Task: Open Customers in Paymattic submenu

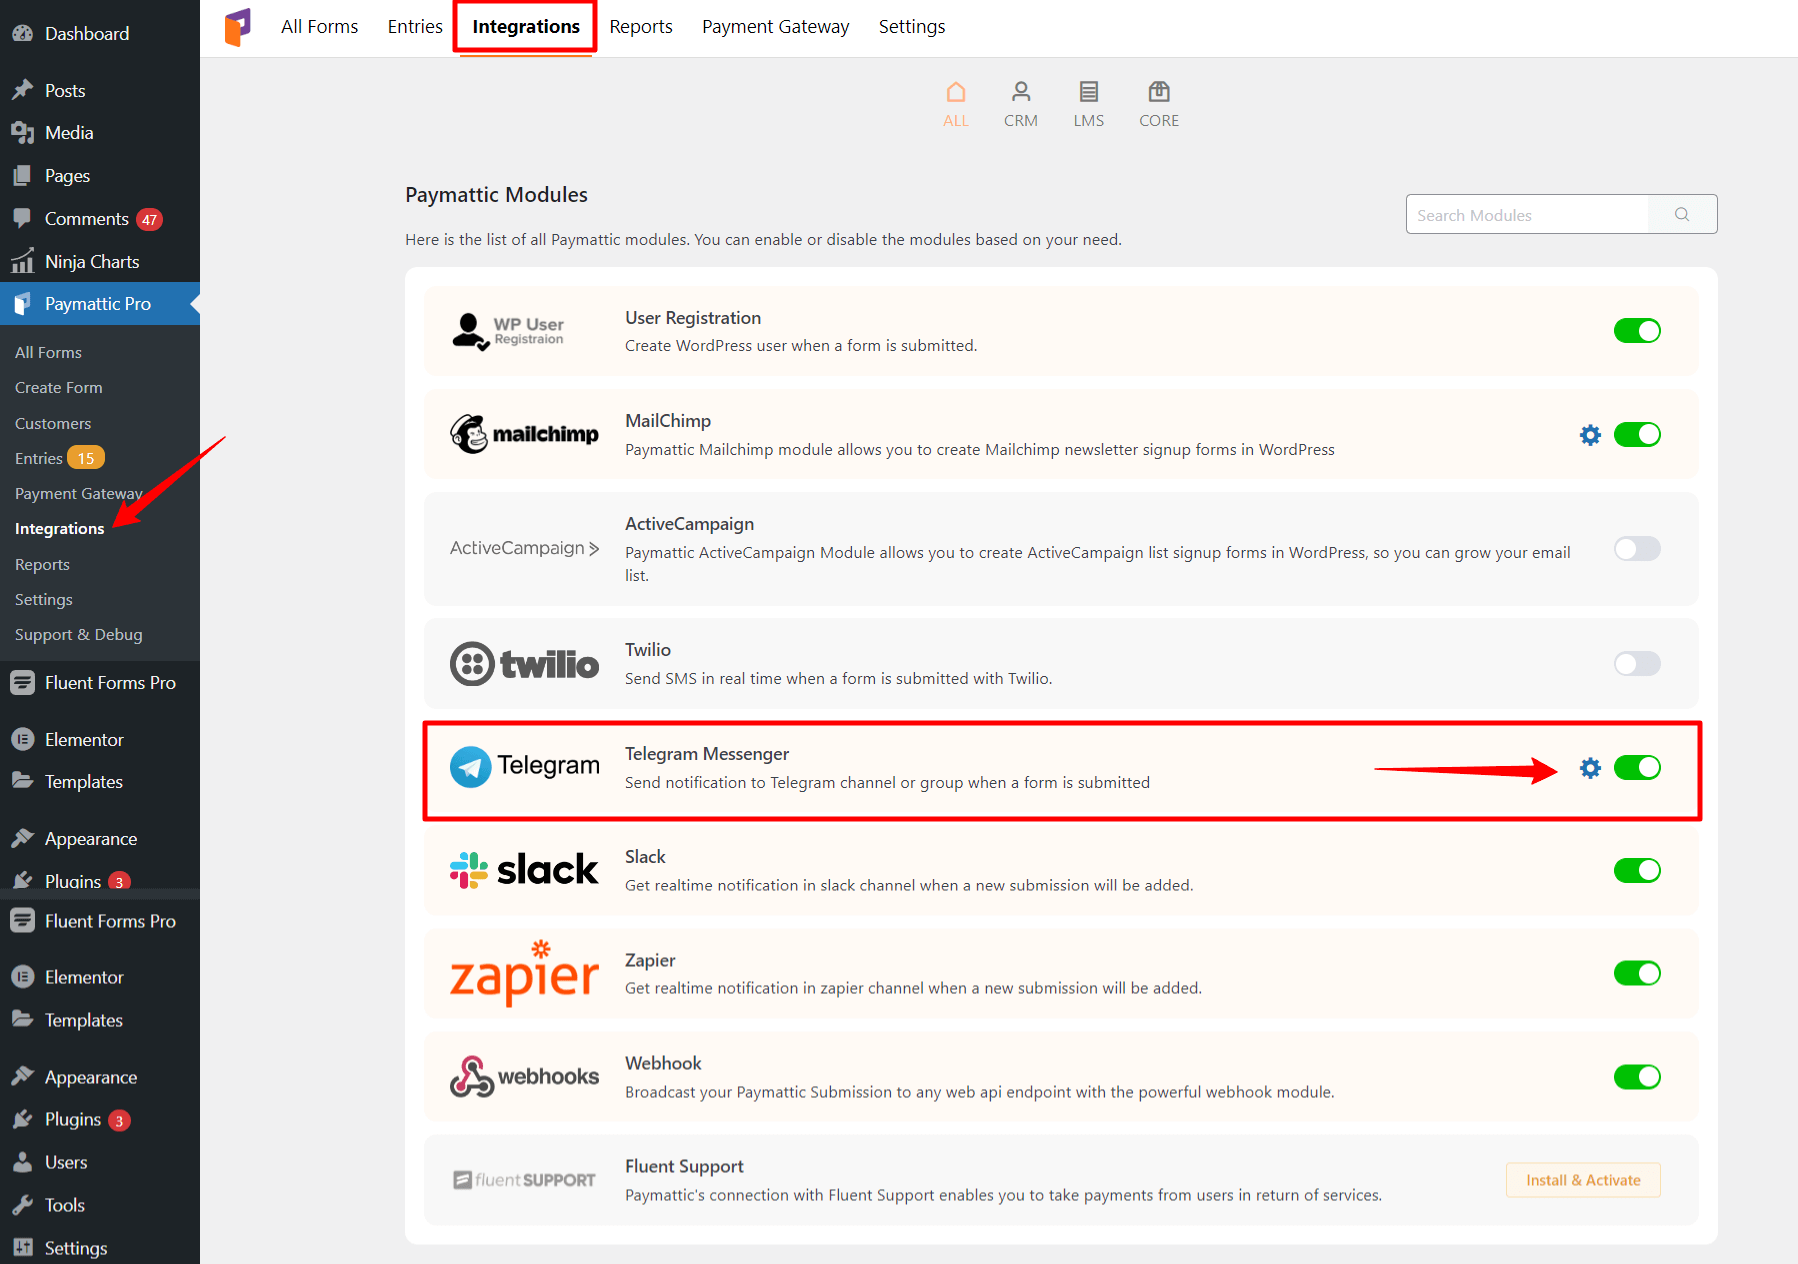Action: pyautogui.click(x=53, y=424)
